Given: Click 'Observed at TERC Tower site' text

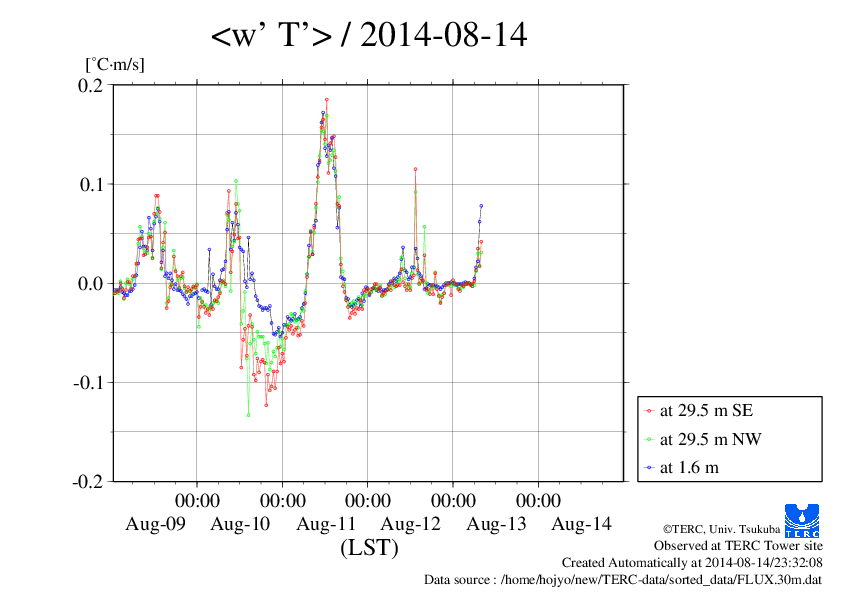Looking at the screenshot, I should pyautogui.click(x=738, y=546).
